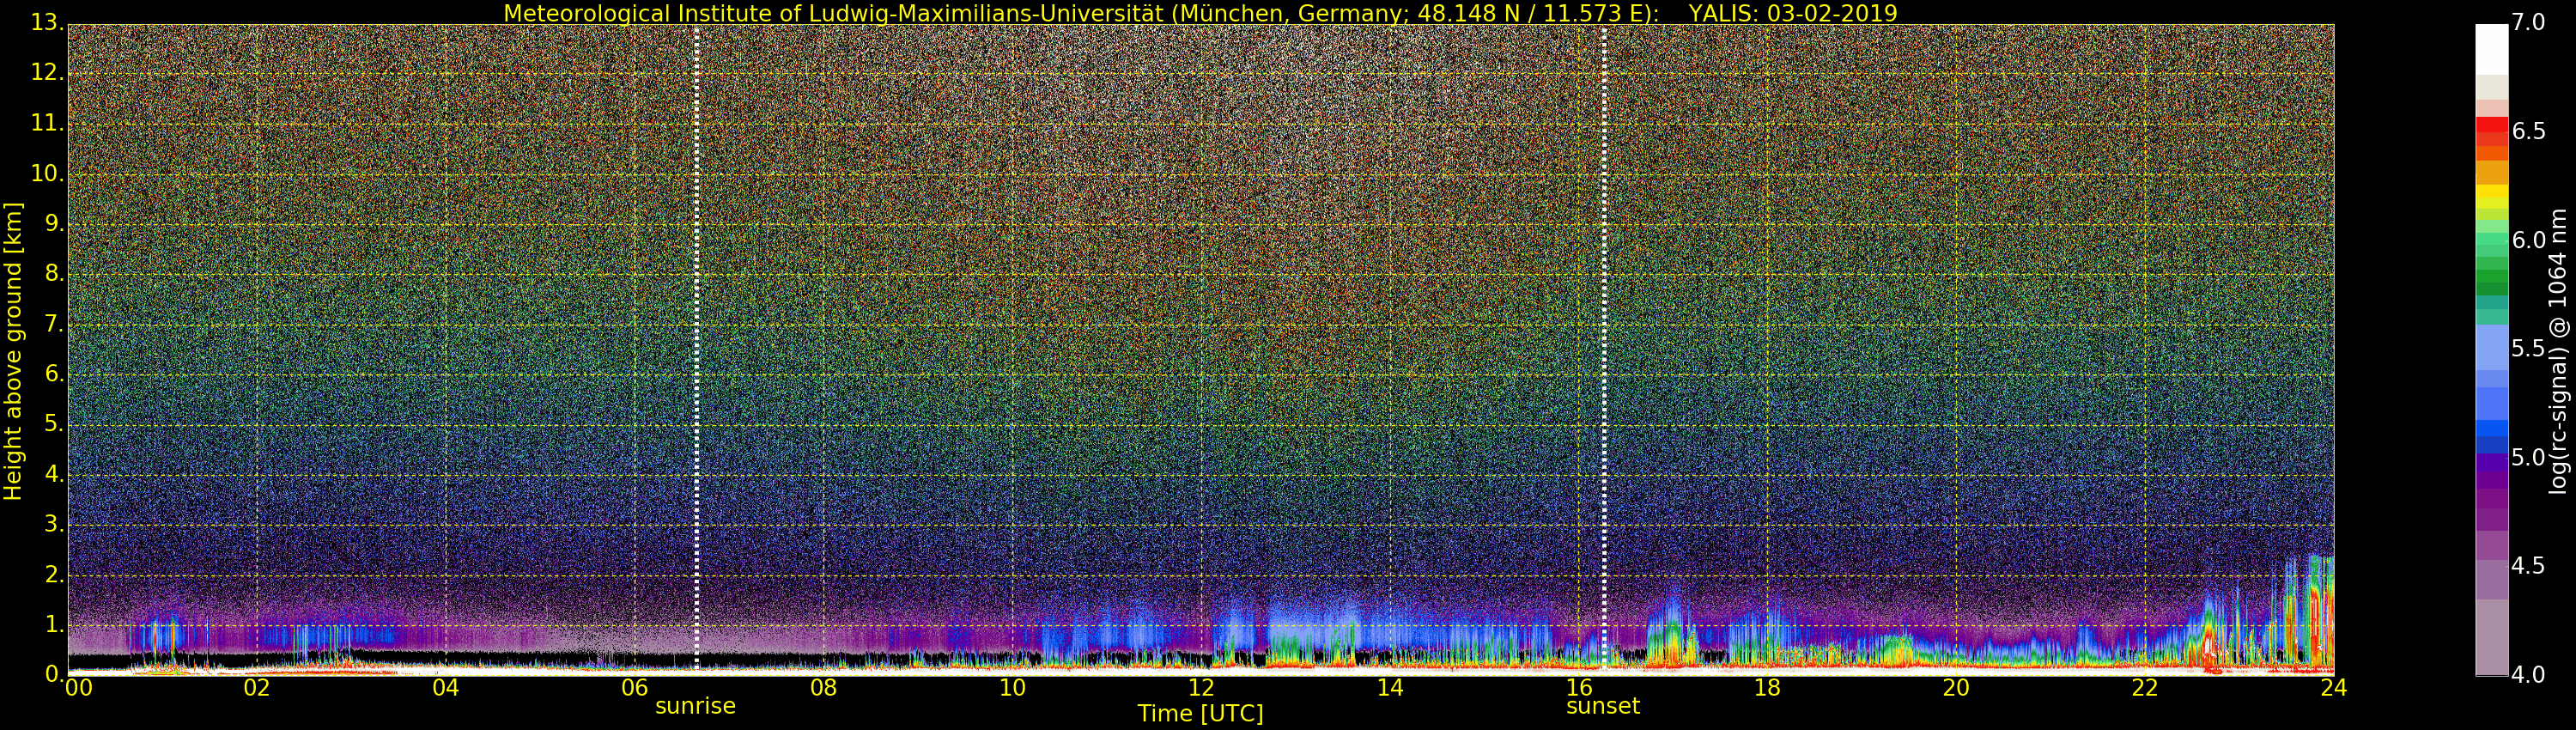Click the height axis tick '10.'
Viewport: 2576px width, 730px height.
pyautogui.click(x=48, y=173)
